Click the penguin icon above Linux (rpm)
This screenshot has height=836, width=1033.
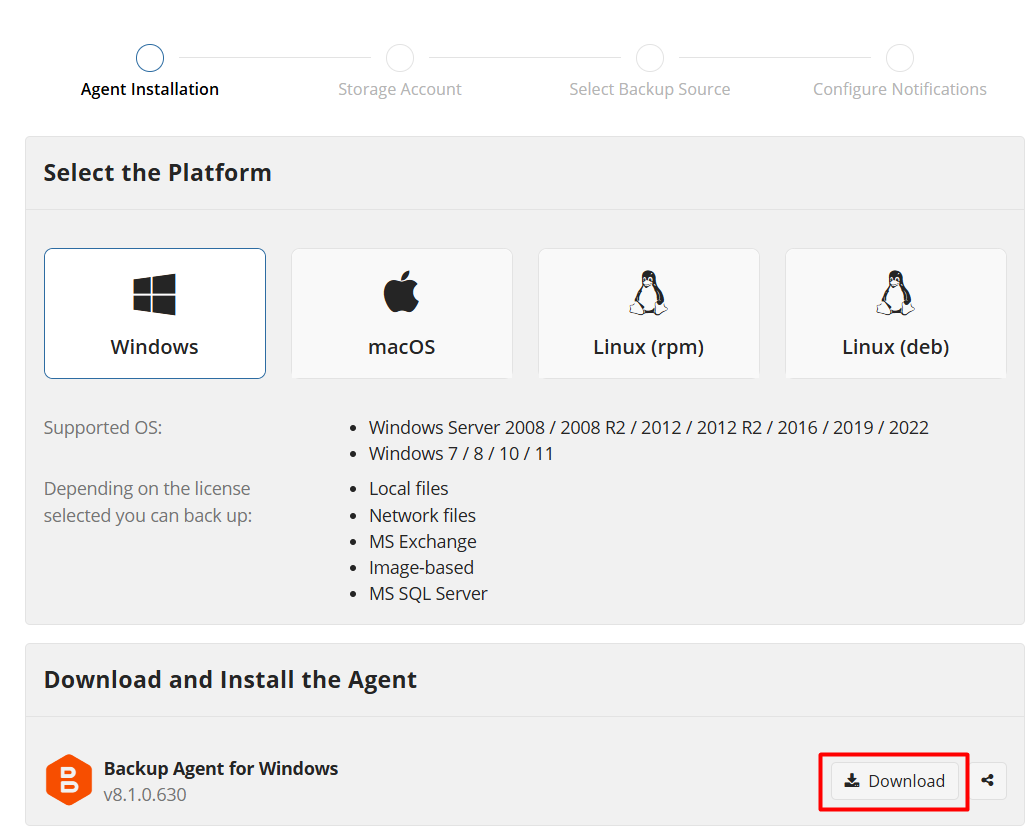tap(648, 293)
